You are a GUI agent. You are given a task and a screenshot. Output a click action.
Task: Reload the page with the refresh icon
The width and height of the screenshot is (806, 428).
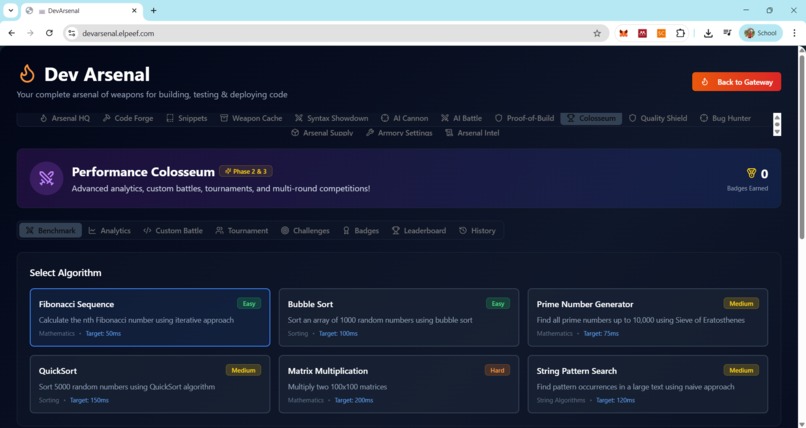(49, 33)
